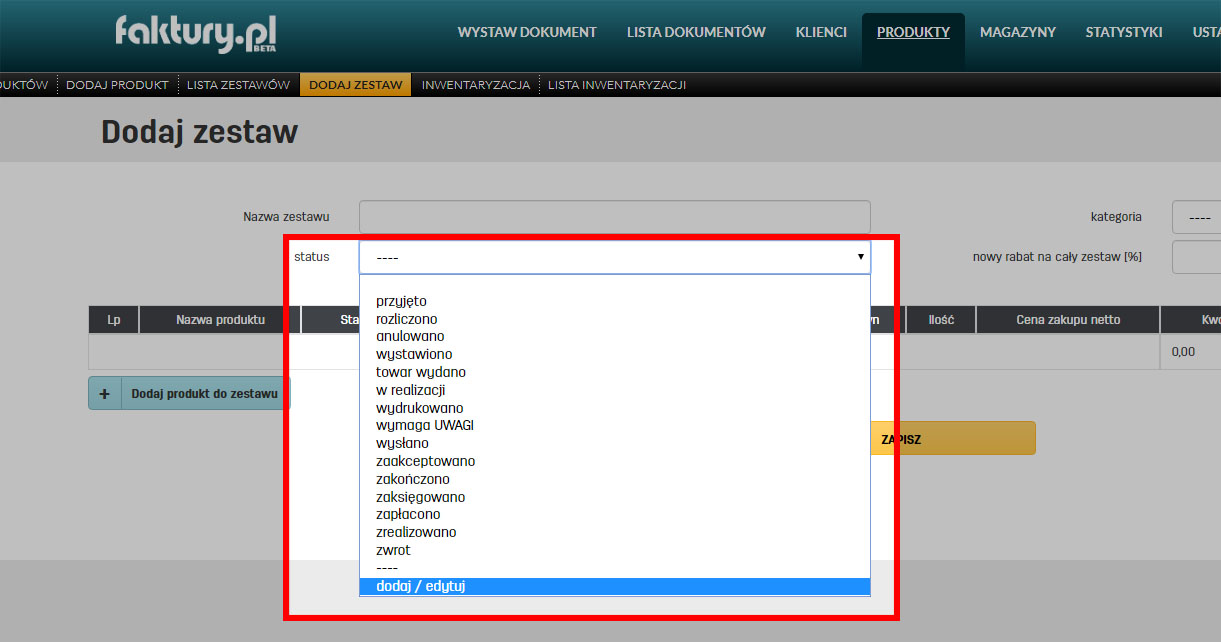This screenshot has height=642, width=1221.
Task: Expand the kategoria dropdown
Action: pyautogui.click(x=1198, y=217)
